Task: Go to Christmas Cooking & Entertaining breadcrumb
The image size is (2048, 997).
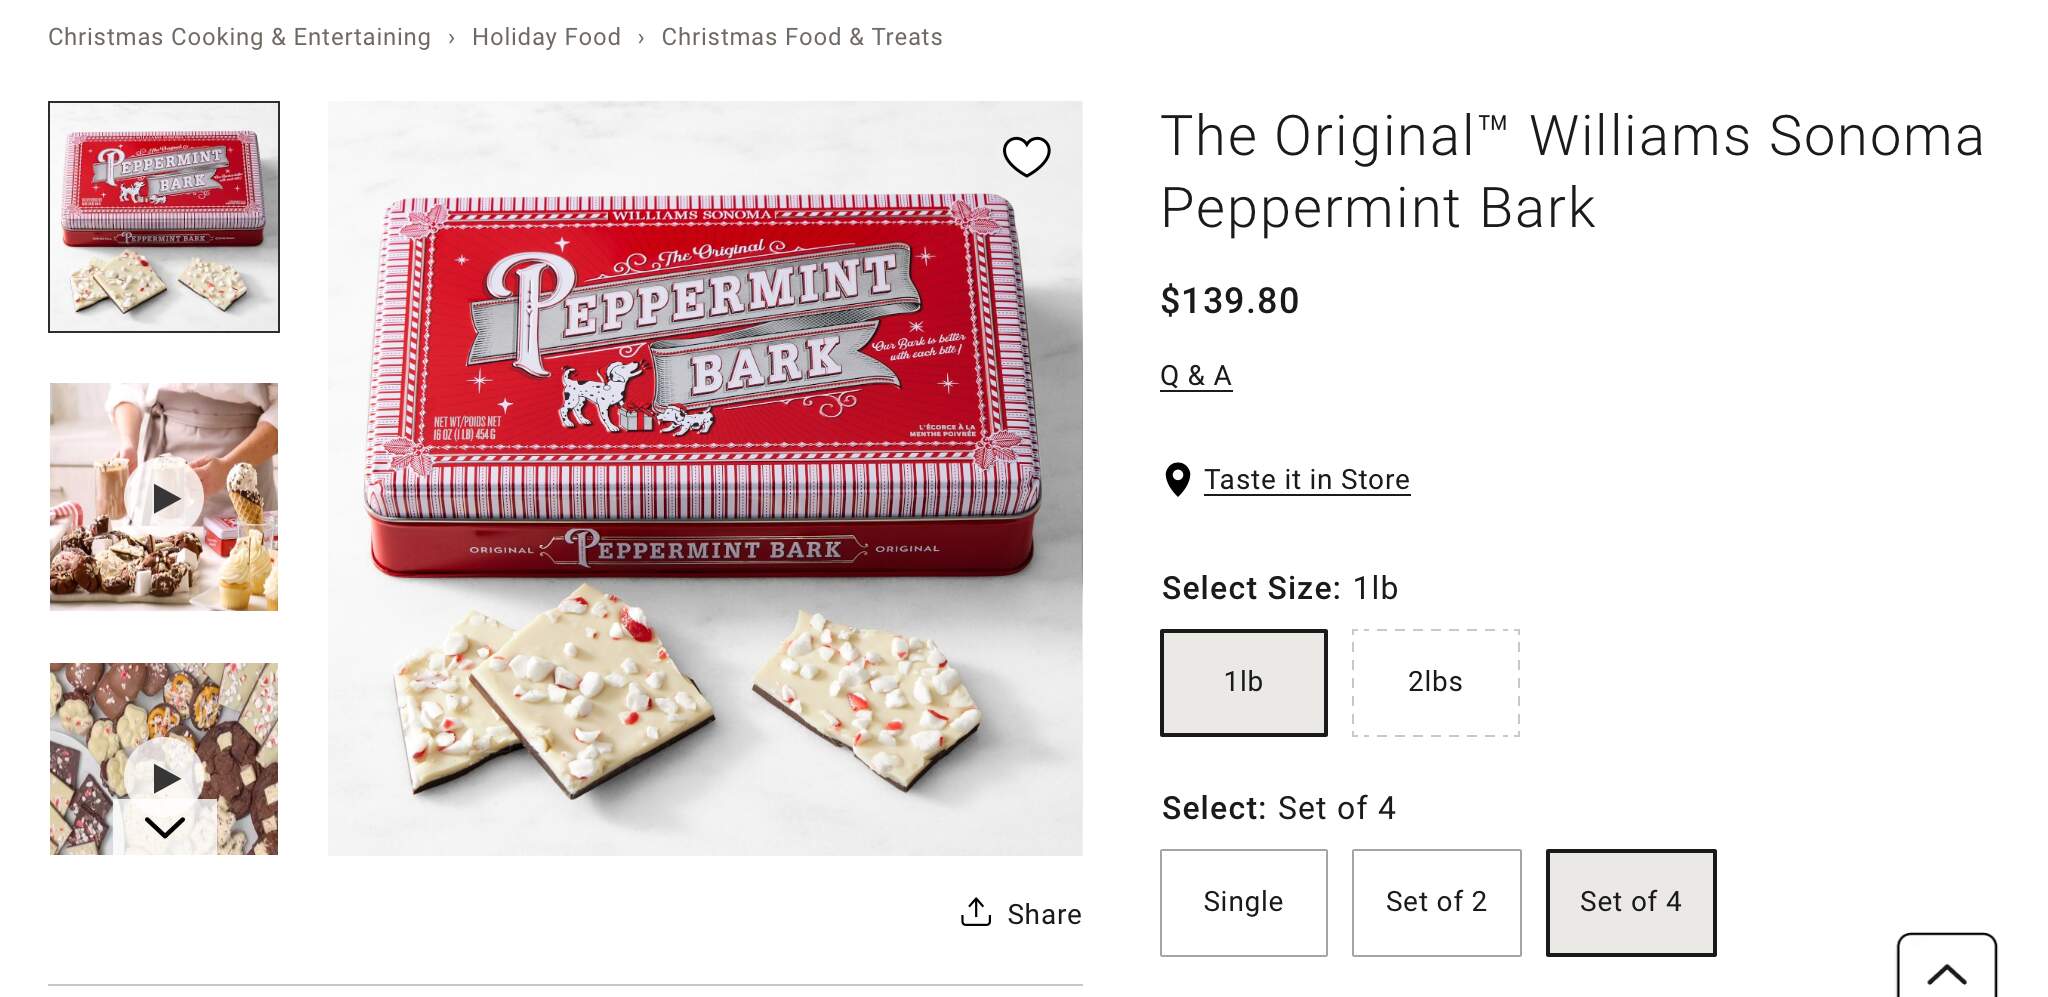Action: click(239, 37)
